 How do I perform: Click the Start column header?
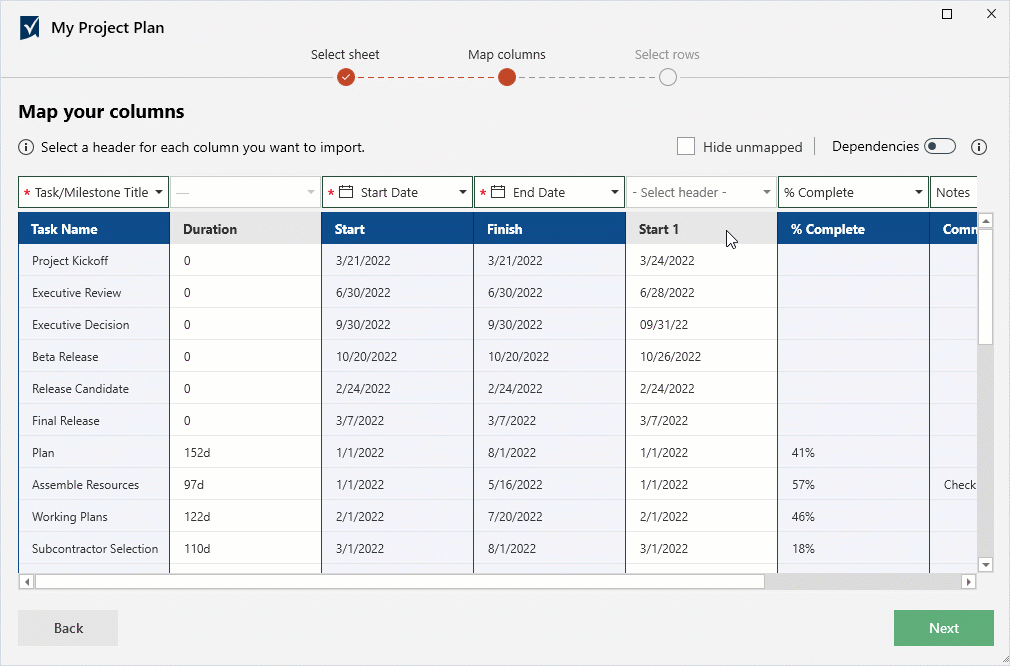(x=397, y=229)
